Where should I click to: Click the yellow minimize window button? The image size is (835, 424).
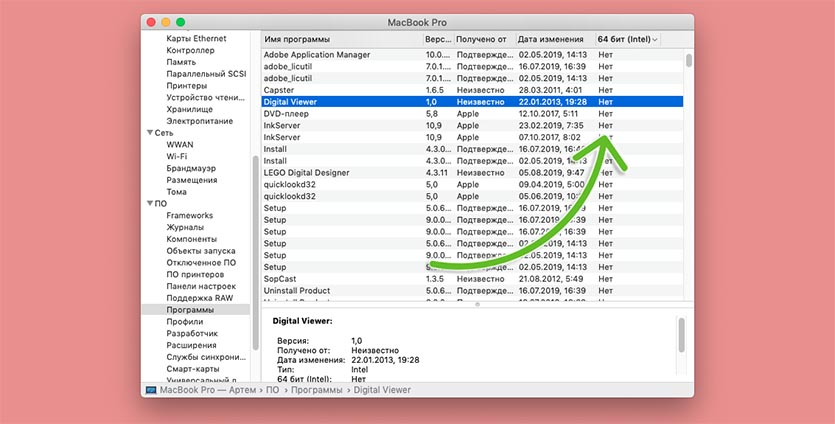tap(165, 22)
